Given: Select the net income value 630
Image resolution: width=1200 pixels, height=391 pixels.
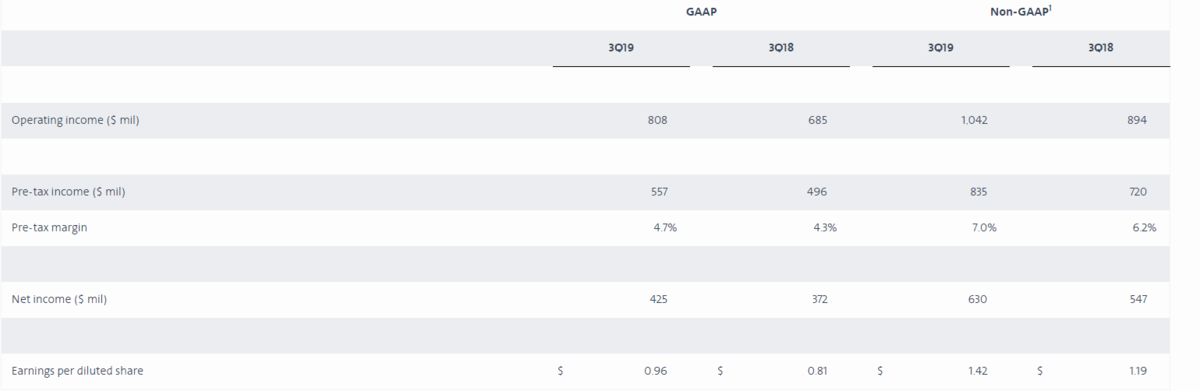Looking at the screenshot, I should tap(977, 299).
